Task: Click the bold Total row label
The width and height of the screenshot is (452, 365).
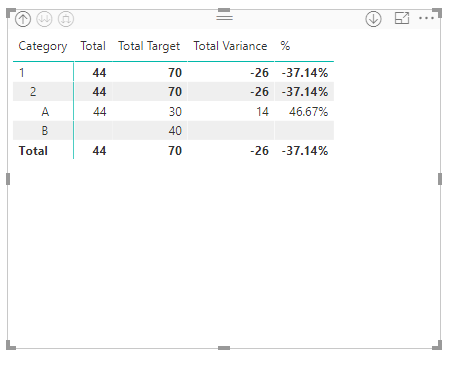Action: pyautogui.click(x=33, y=151)
